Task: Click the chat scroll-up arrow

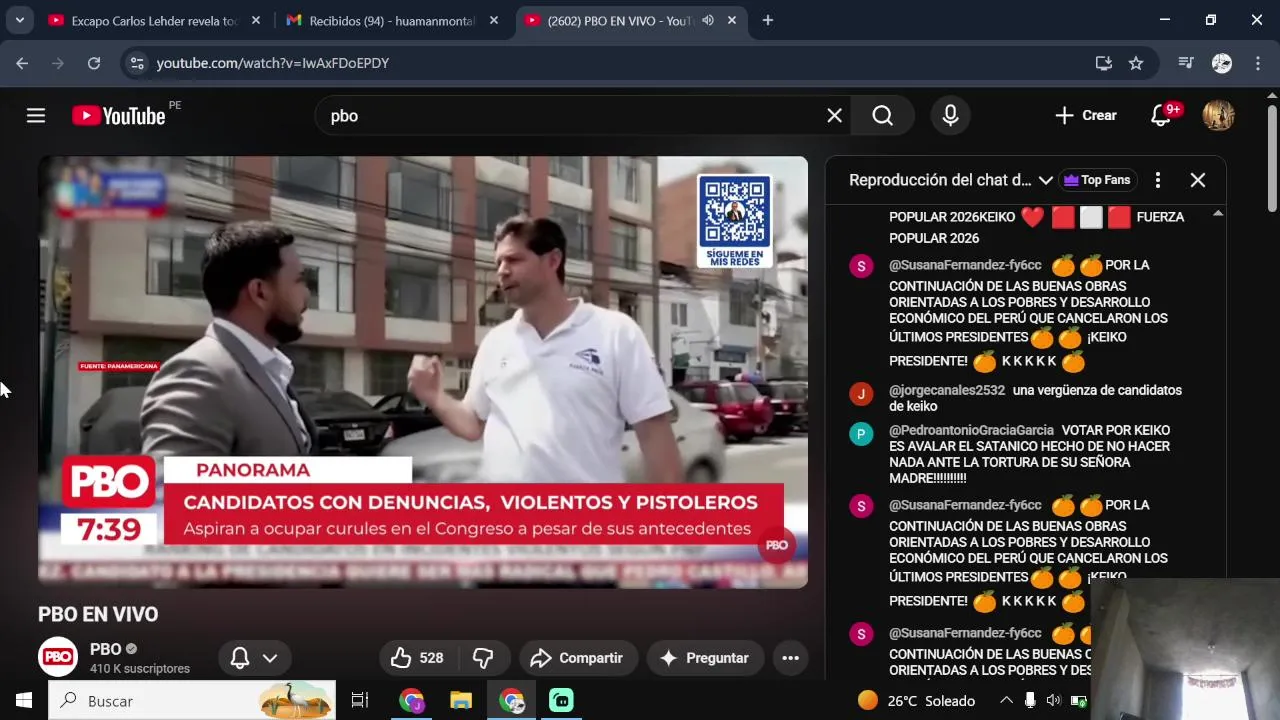Action: (1218, 213)
